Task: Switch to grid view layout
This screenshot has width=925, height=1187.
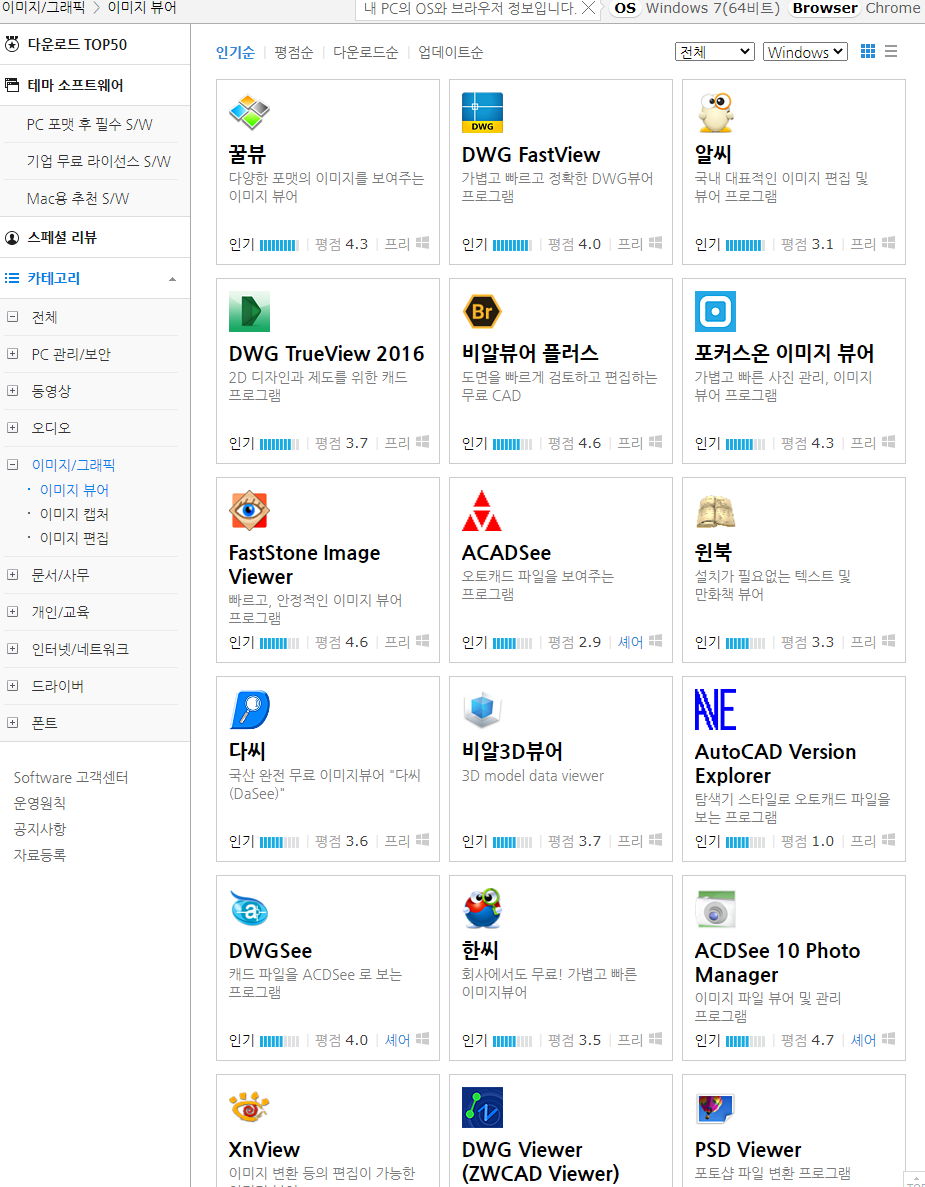Action: point(868,51)
